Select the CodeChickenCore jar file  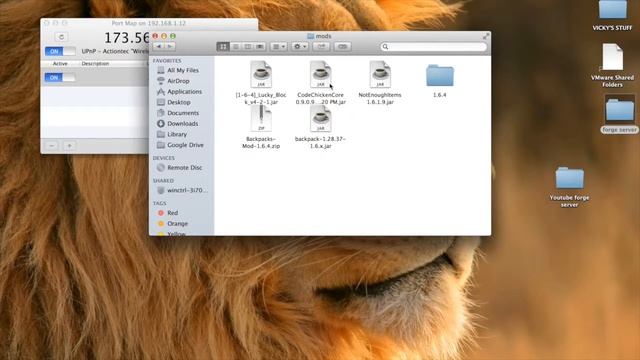point(320,74)
